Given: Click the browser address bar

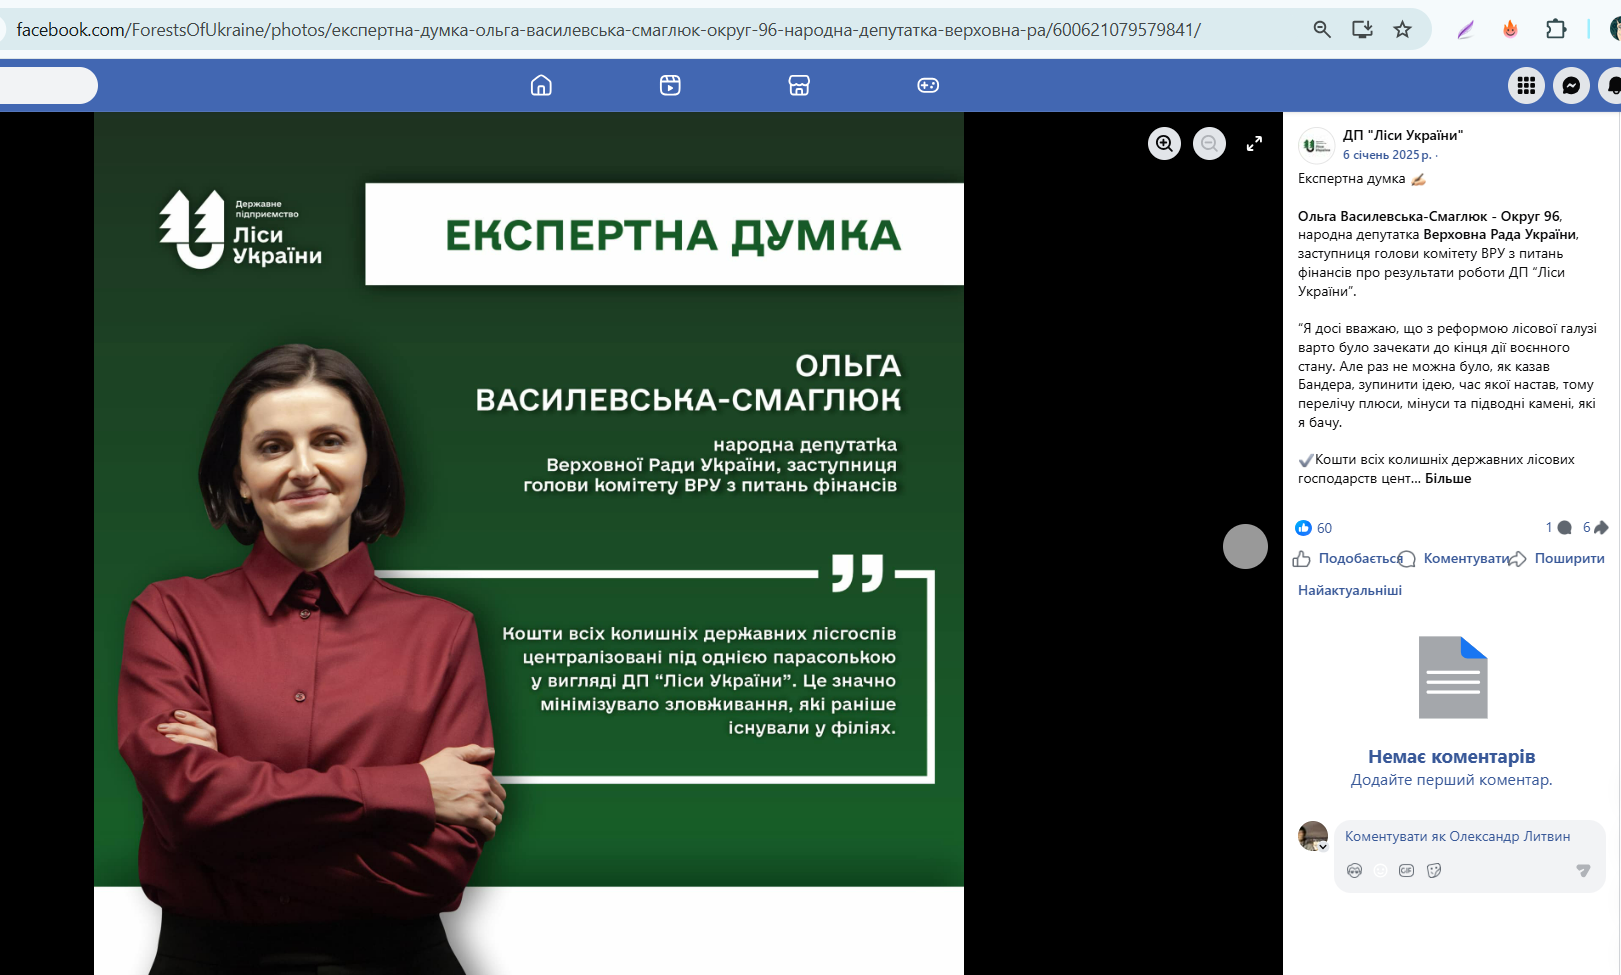Looking at the screenshot, I should point(600,29).
